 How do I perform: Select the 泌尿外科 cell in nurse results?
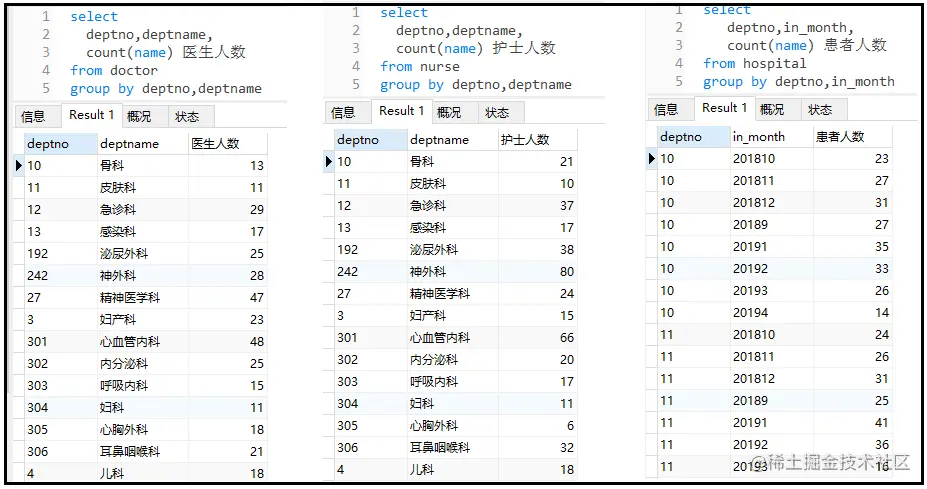point(452,250)
